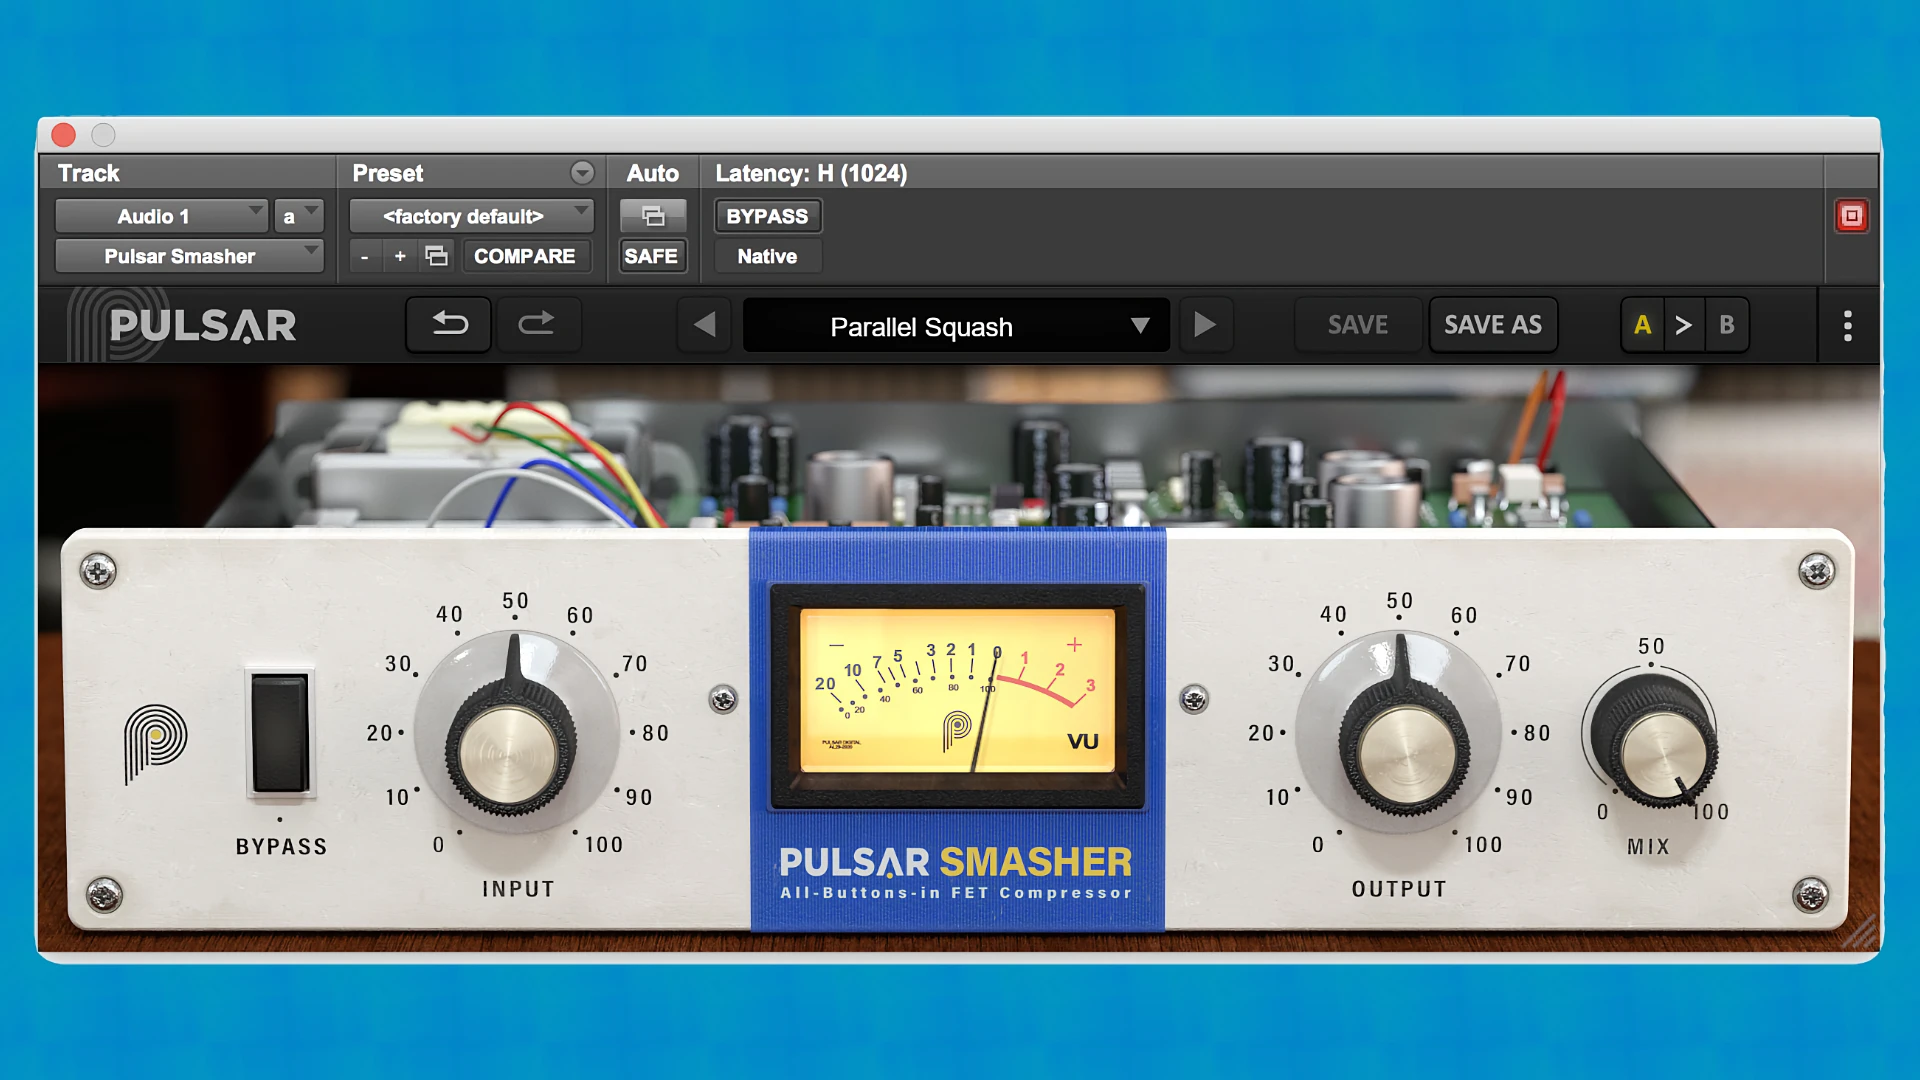1920x1080 pixels.
Task: Open the three-dot options menu
Action: [x=1847, y=325]
